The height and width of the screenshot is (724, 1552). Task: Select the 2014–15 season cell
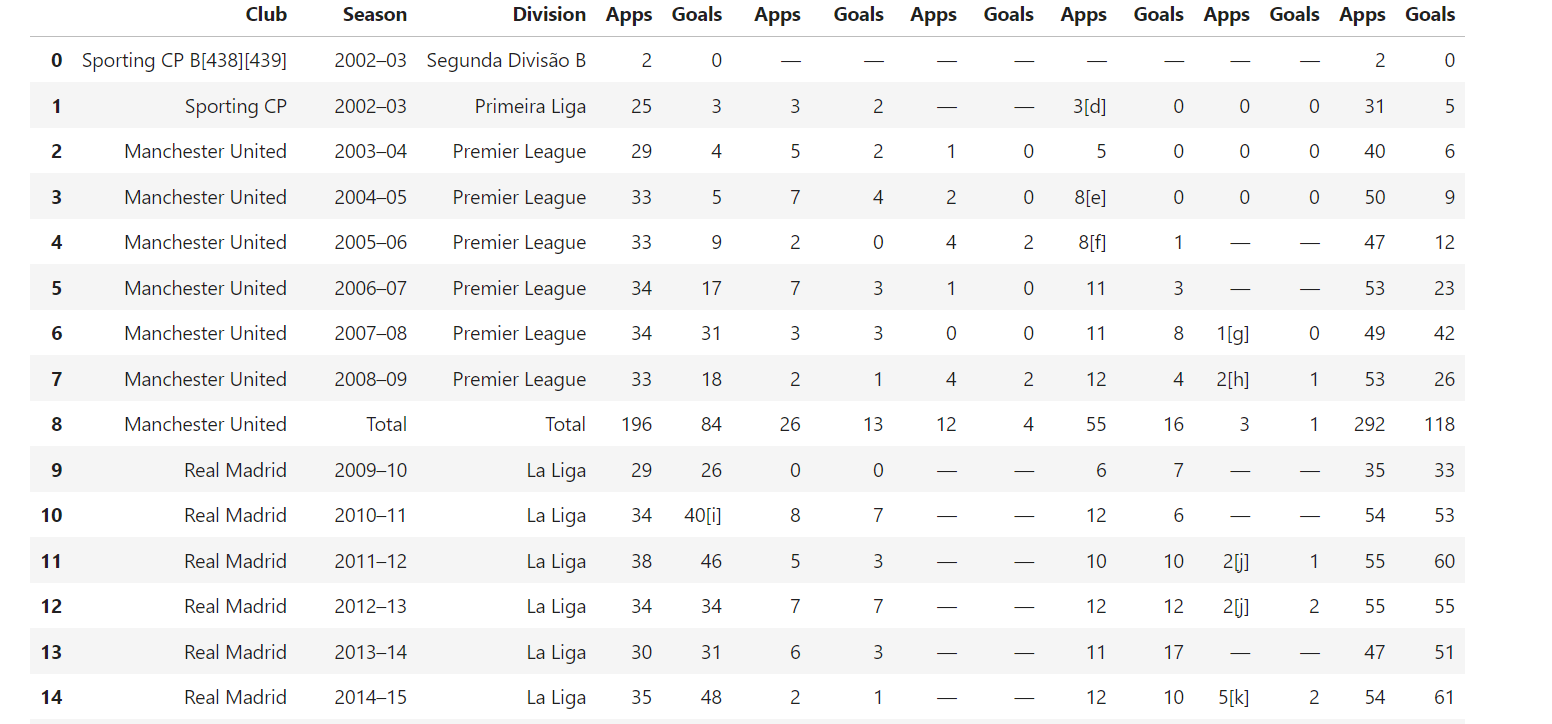371,697
